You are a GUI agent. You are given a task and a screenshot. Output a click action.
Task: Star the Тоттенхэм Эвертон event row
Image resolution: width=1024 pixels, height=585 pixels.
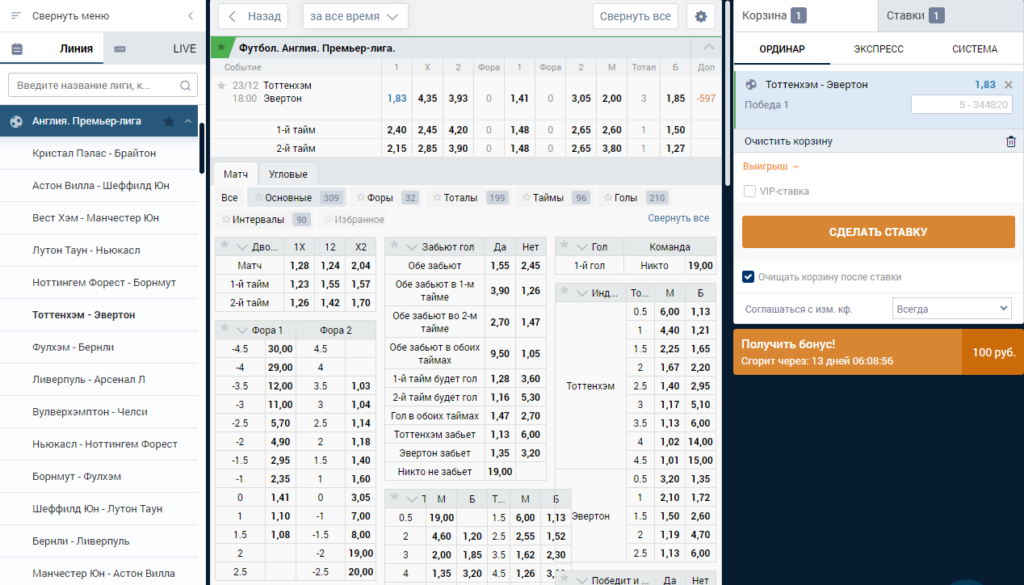tap(221, 86)
